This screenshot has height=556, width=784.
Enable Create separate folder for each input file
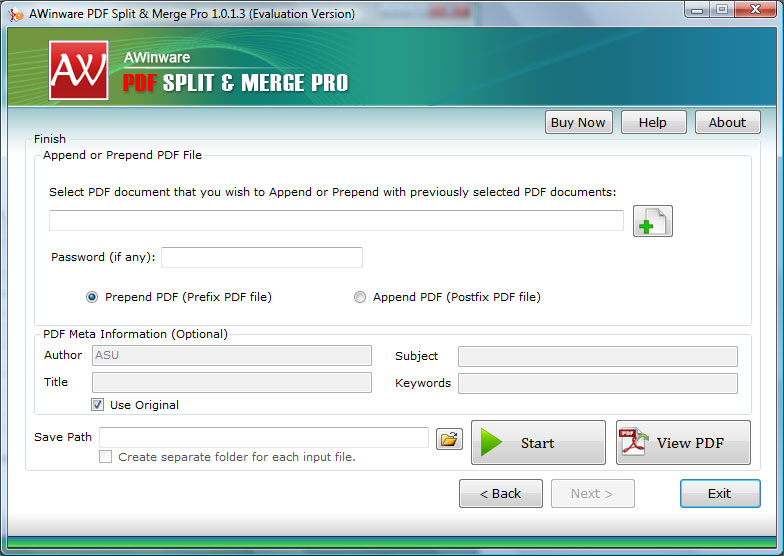click(106, 456)
